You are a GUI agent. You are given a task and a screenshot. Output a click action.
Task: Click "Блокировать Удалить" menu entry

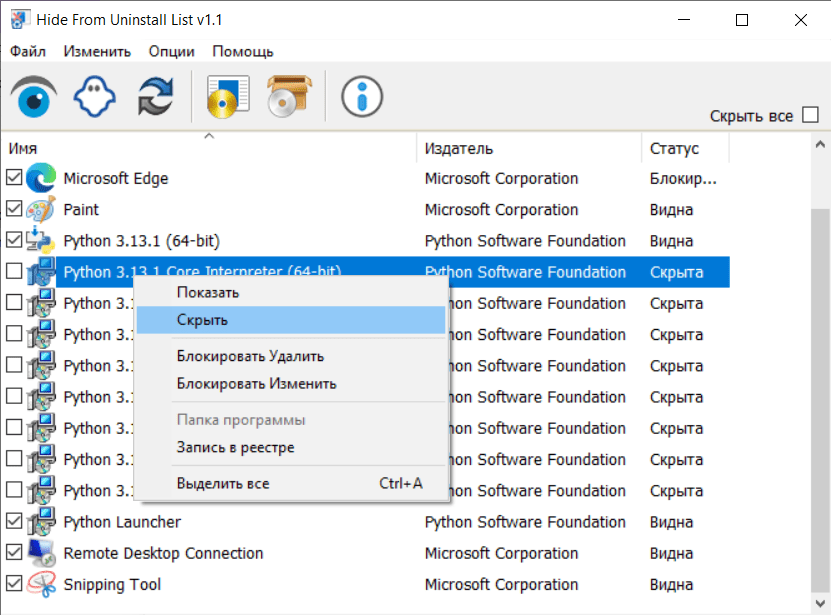(x=250, y=356)
